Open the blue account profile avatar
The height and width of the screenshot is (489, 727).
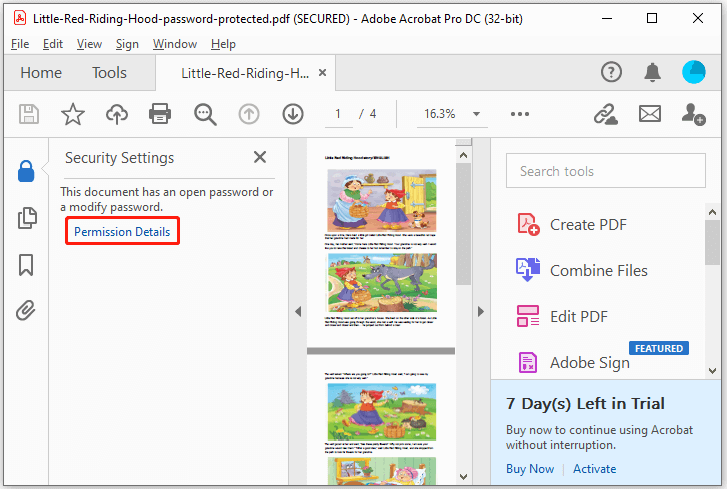pos(694,72)
